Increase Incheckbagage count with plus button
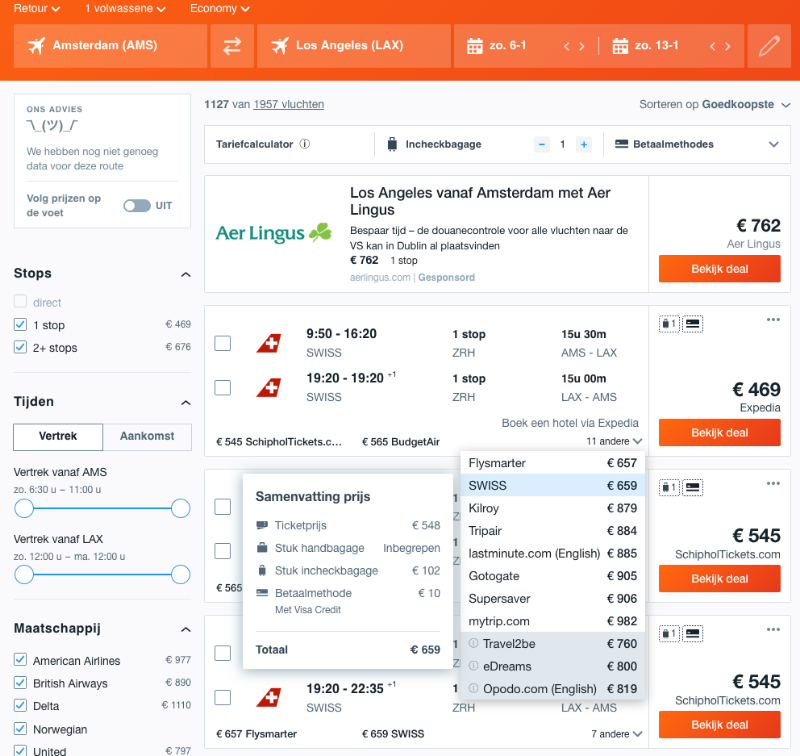Screen dimensions: 800x756 [x=584, y=144]
